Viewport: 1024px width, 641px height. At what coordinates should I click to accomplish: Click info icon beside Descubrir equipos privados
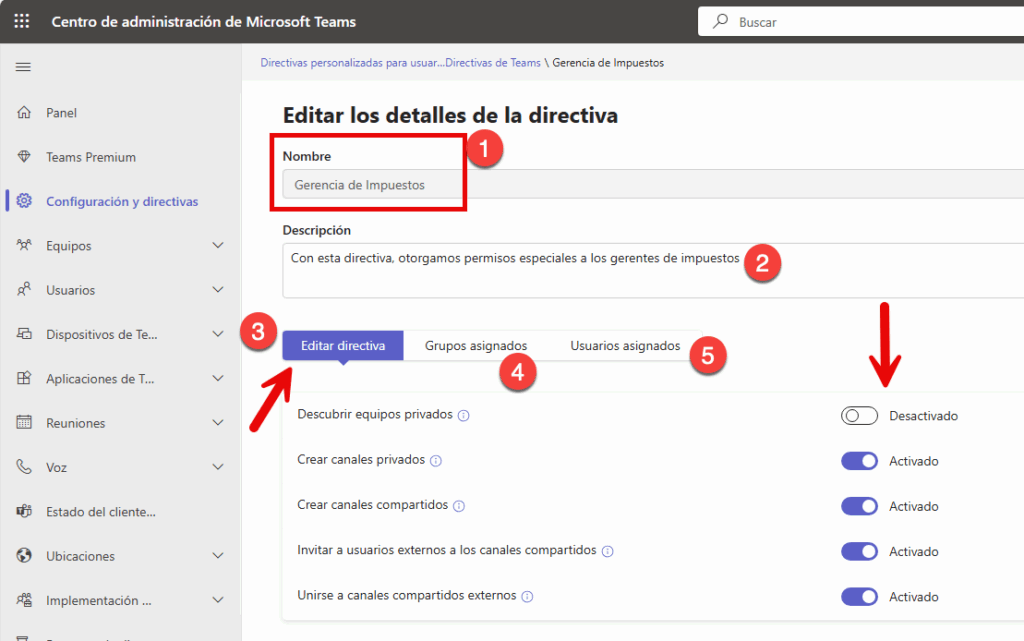coord(464,415)
